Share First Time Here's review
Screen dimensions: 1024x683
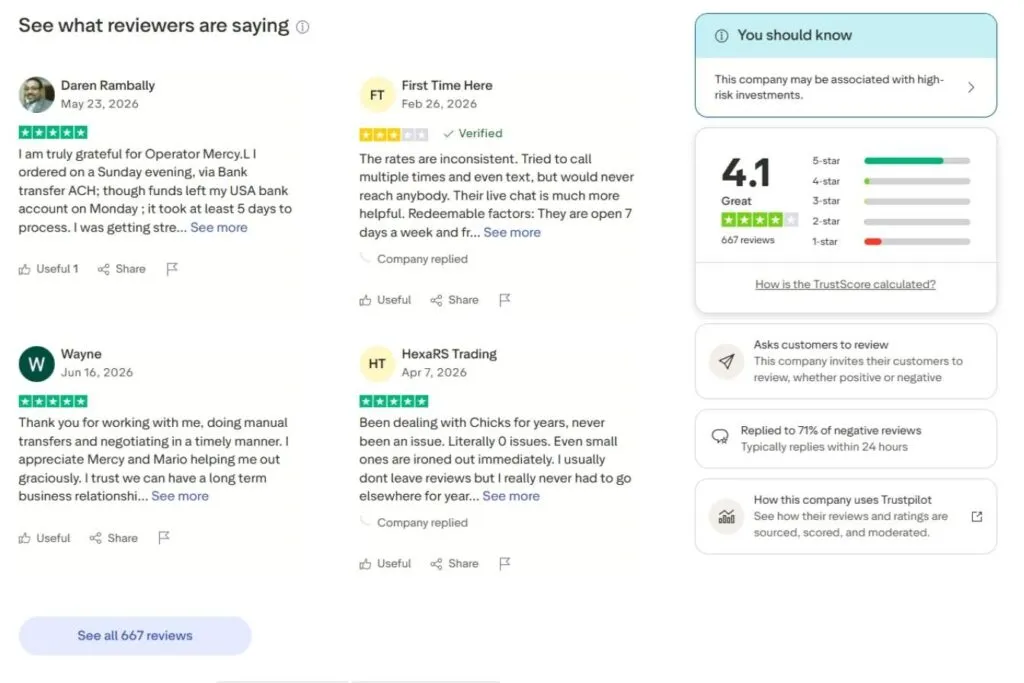[455, 300]
